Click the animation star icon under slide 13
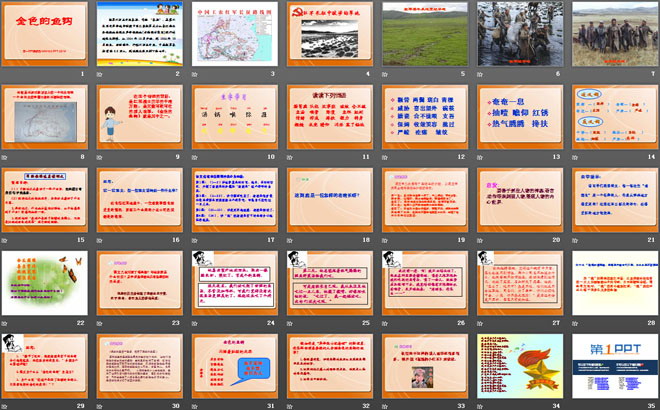The width and height of the screenshot is (660, 410). [x=480, y=157]
